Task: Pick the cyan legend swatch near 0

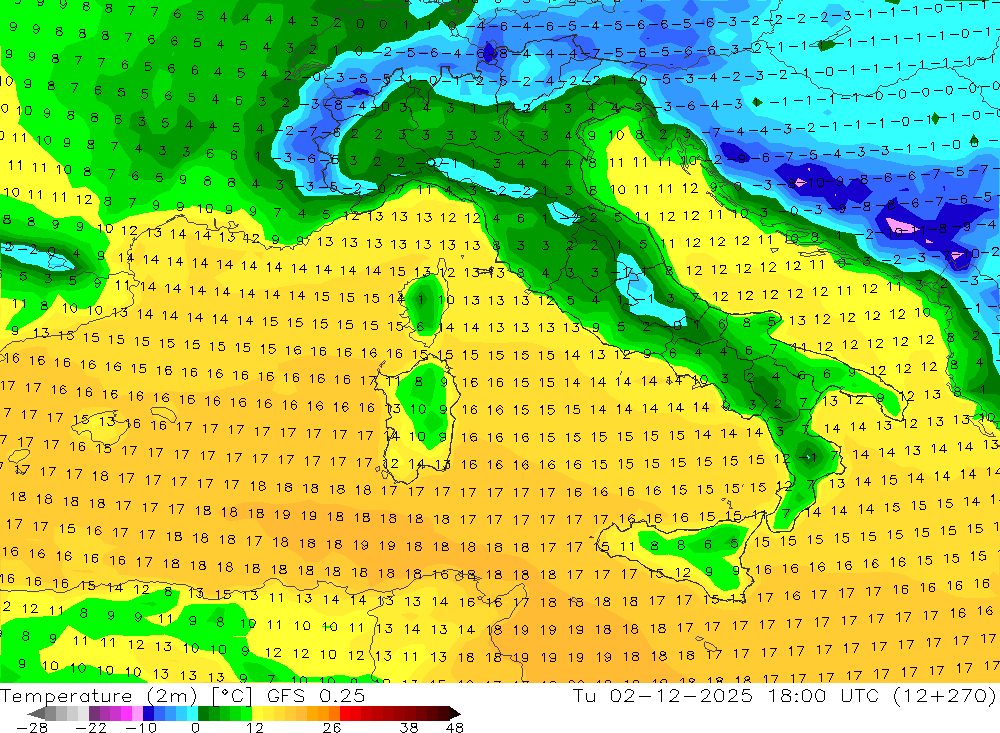Action: [192, 714]
